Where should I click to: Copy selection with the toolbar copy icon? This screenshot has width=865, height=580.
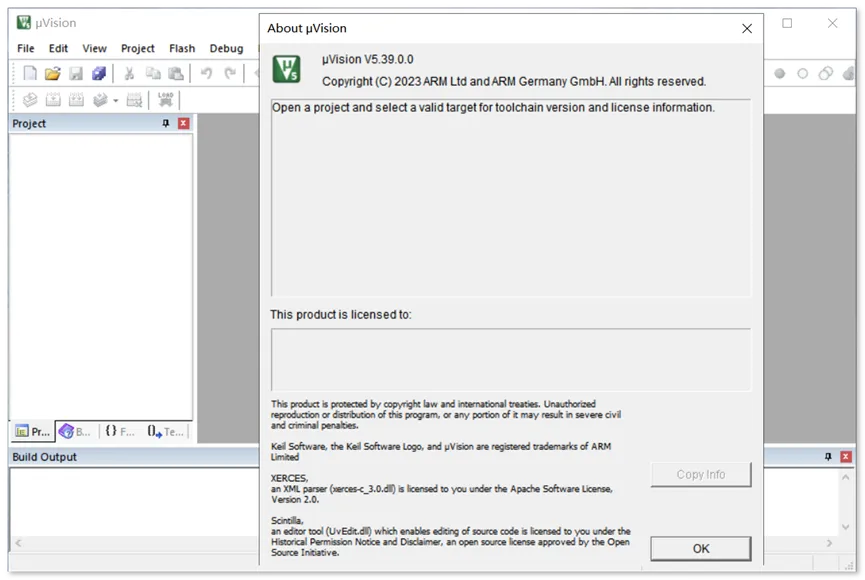(x=153, y=73)
